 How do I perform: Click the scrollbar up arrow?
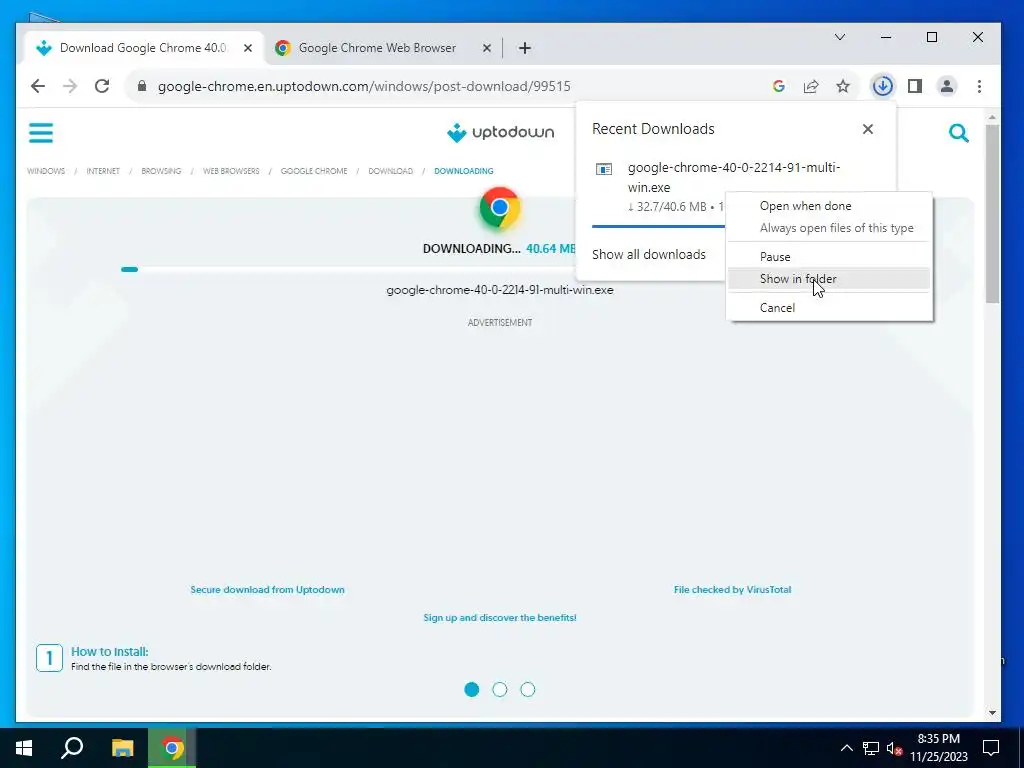click(992, 118)
